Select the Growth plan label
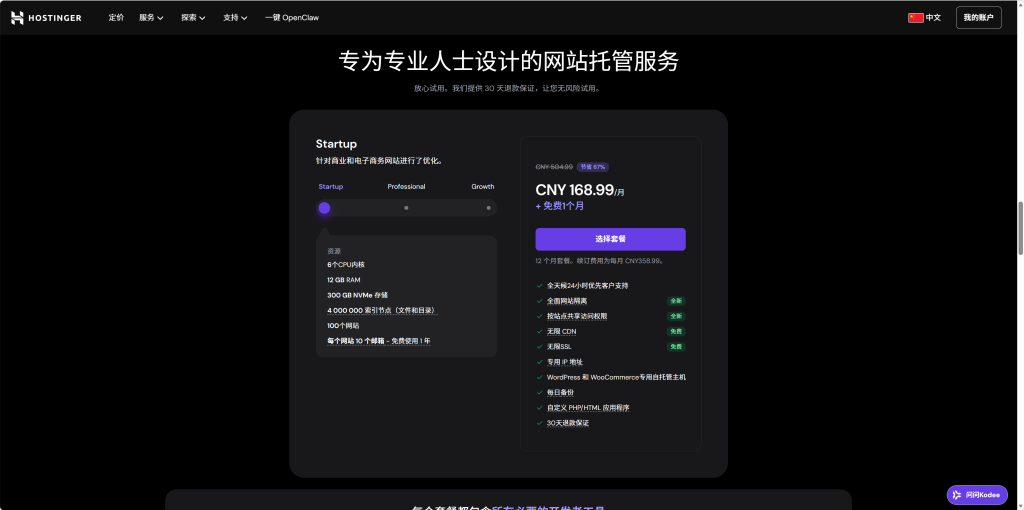The width and height of the screenshot is (1024, 510). point(483,187)
